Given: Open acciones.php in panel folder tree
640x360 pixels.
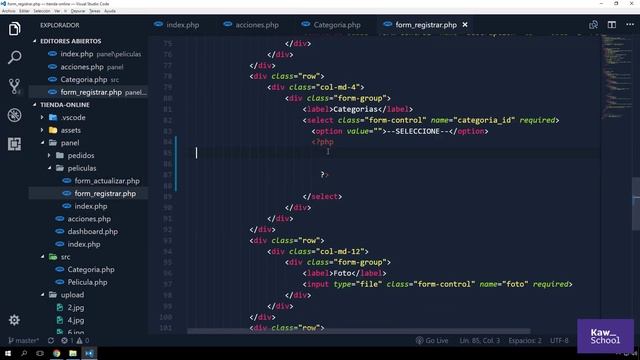Looking at the screenshot, I should (89, 219).
